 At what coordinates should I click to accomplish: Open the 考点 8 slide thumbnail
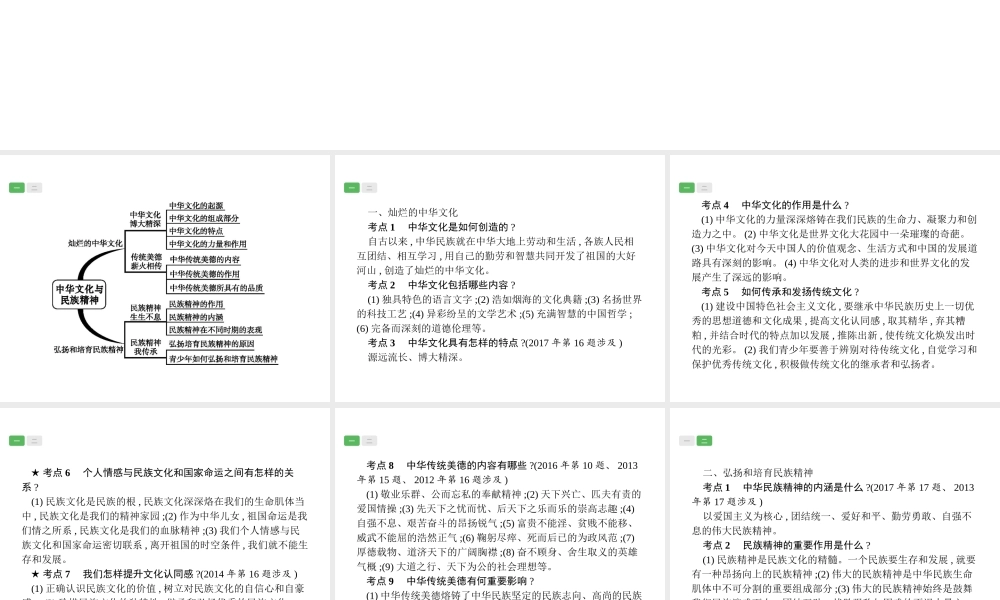[x=500, y=504]
